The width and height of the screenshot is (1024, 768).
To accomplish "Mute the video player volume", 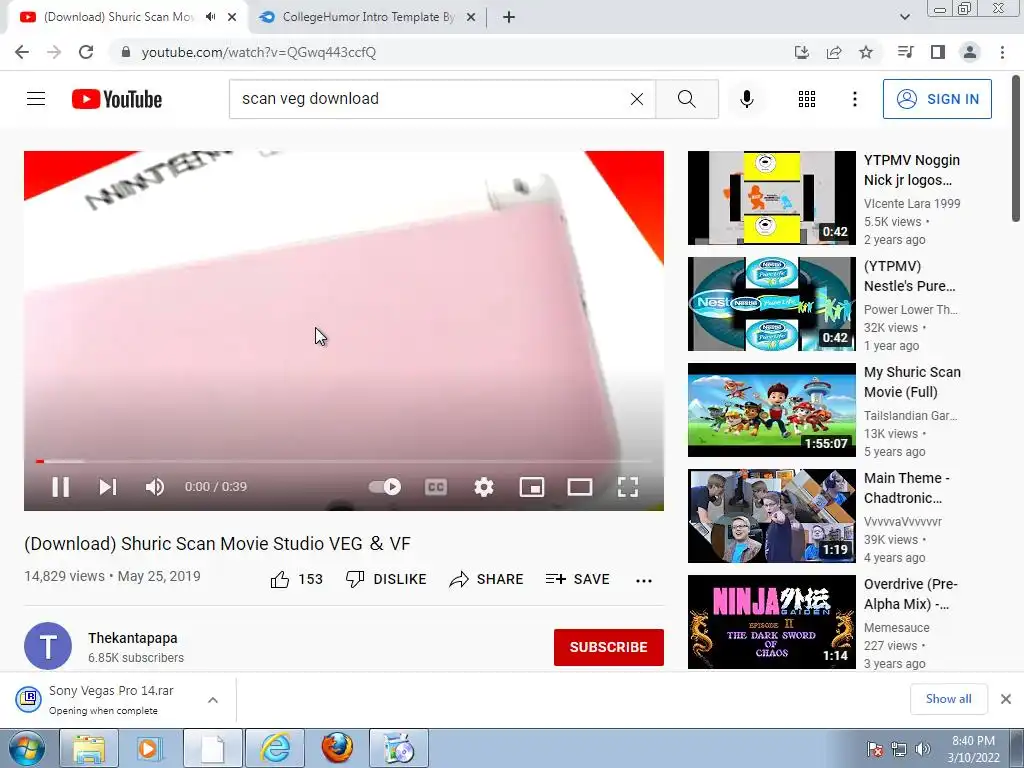I will [155, 487].
